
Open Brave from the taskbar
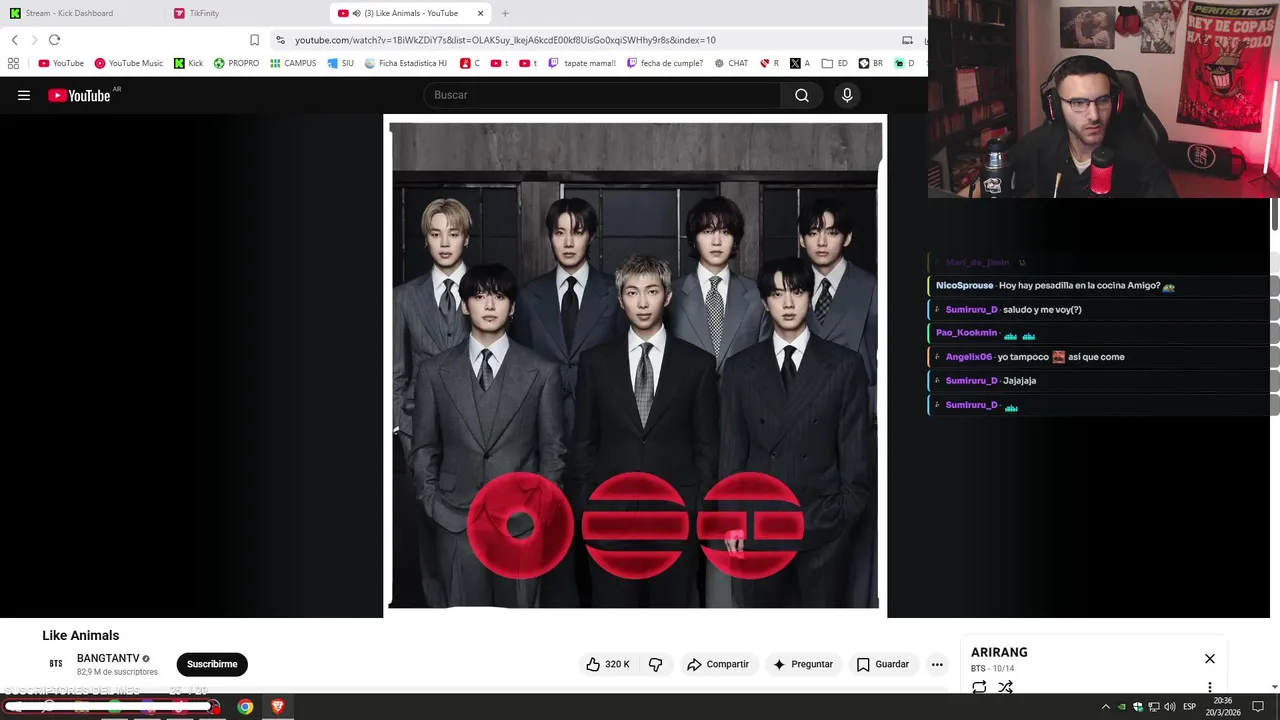pyautogui.click(x=278, y=707)
